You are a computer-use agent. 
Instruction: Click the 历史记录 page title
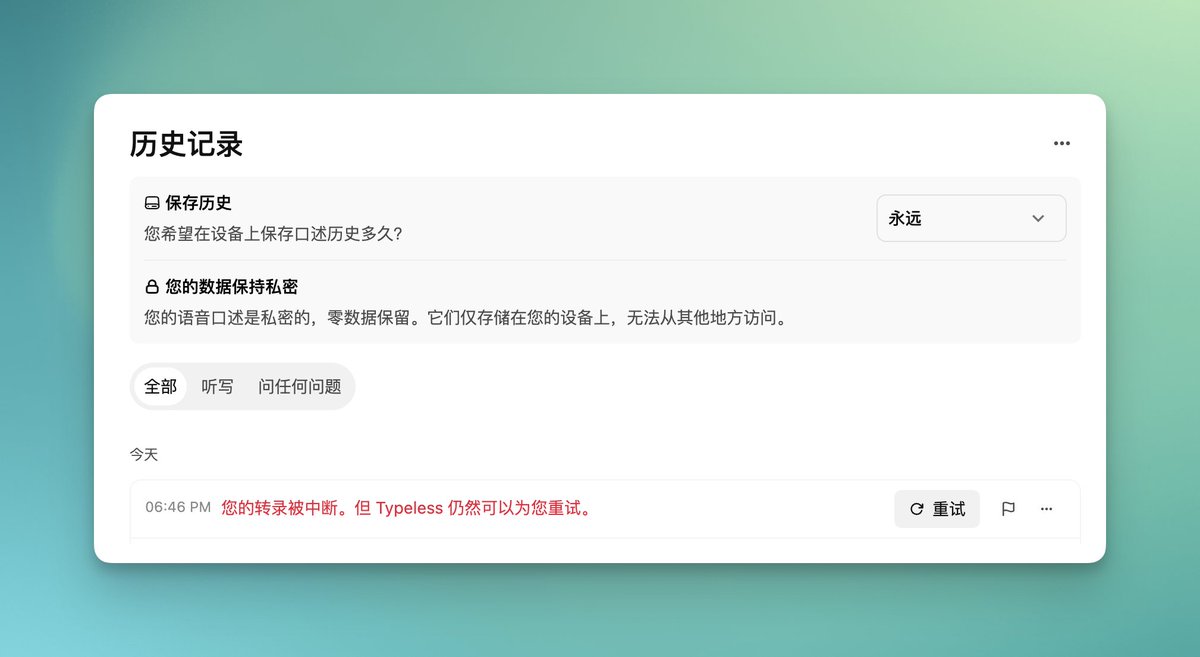click(187, 145)
